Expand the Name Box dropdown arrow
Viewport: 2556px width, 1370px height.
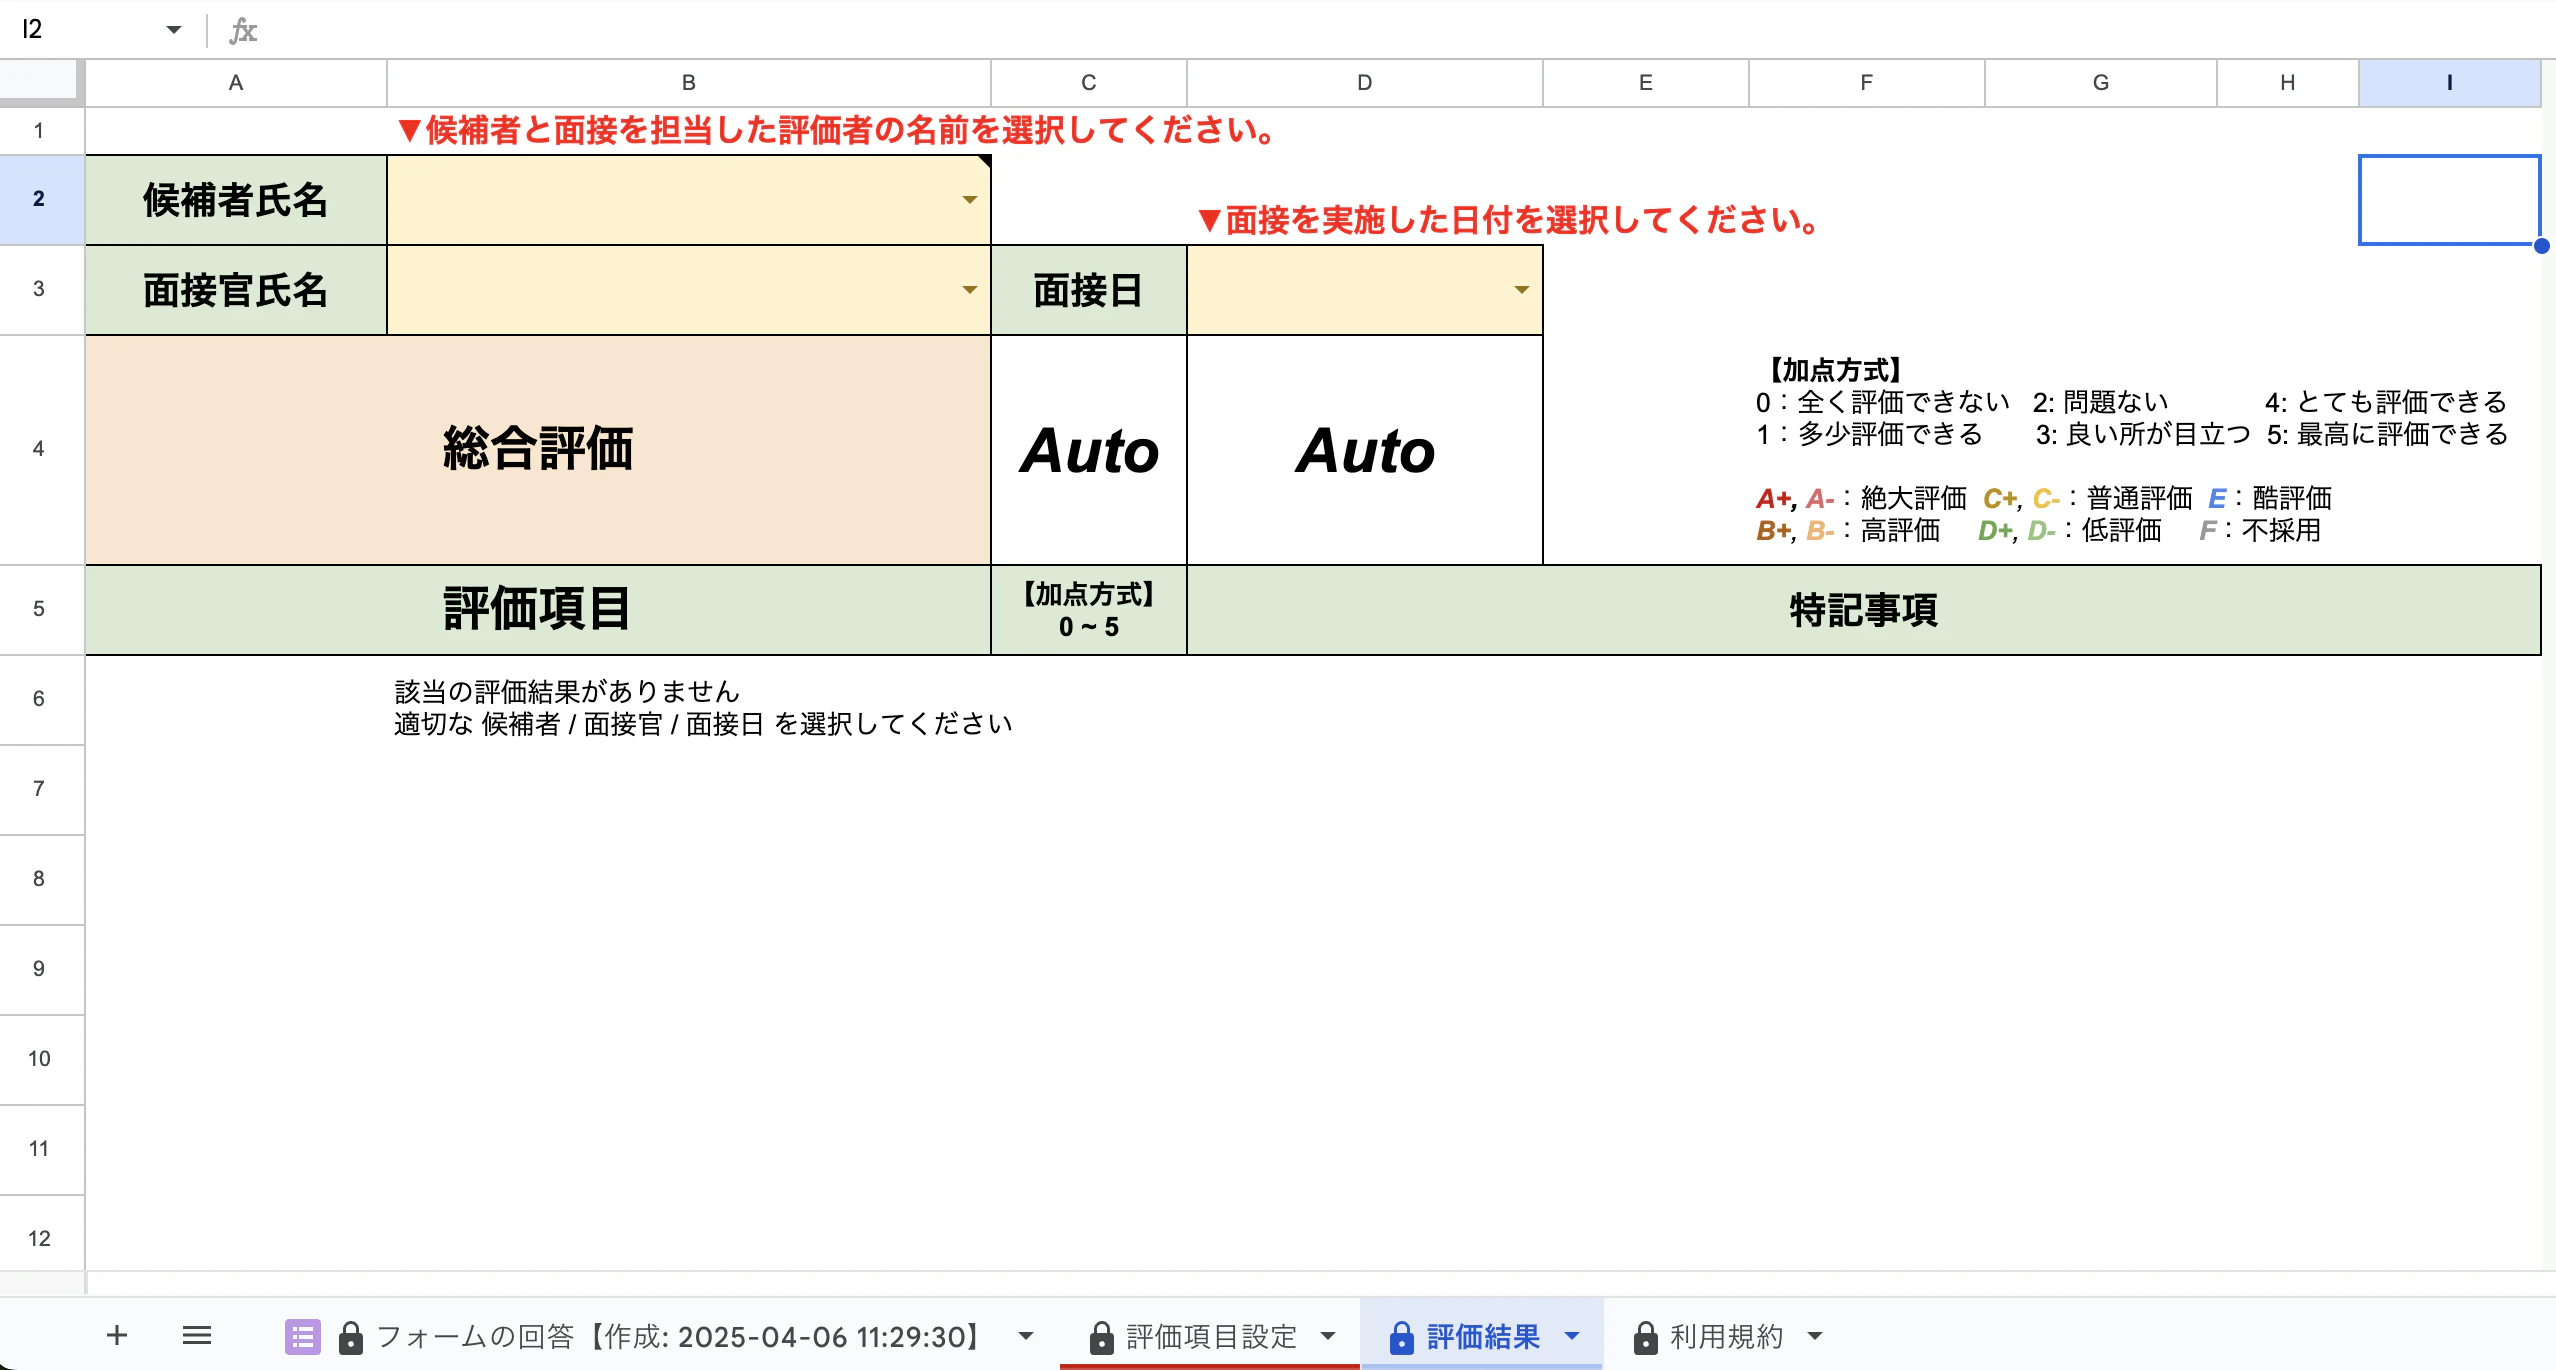click(x=174, y=30)
